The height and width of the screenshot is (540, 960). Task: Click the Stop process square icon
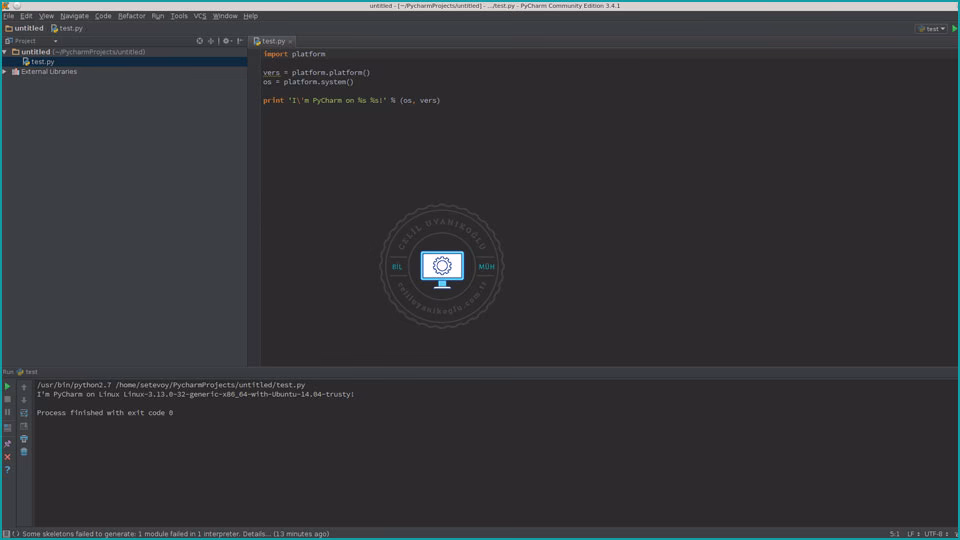point(7,399)
